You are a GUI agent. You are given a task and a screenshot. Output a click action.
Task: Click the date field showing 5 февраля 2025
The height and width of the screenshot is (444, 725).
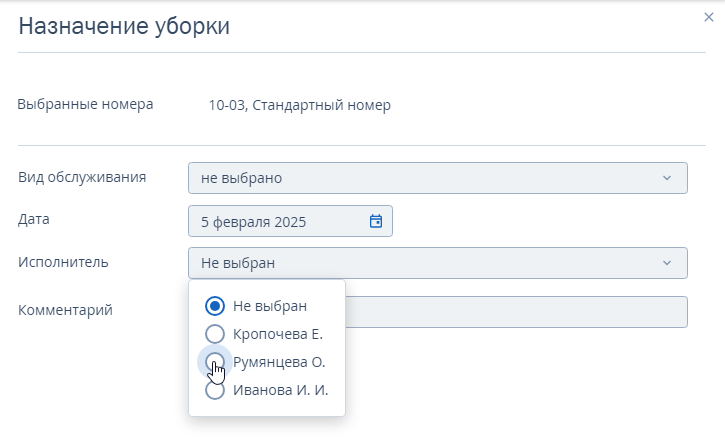coord(290,221)
